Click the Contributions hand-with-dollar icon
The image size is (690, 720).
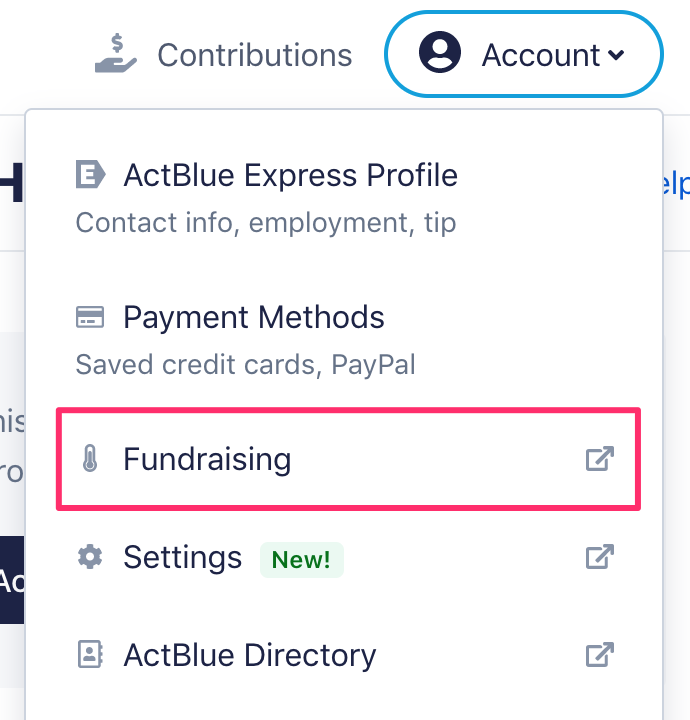pos(115,54)
